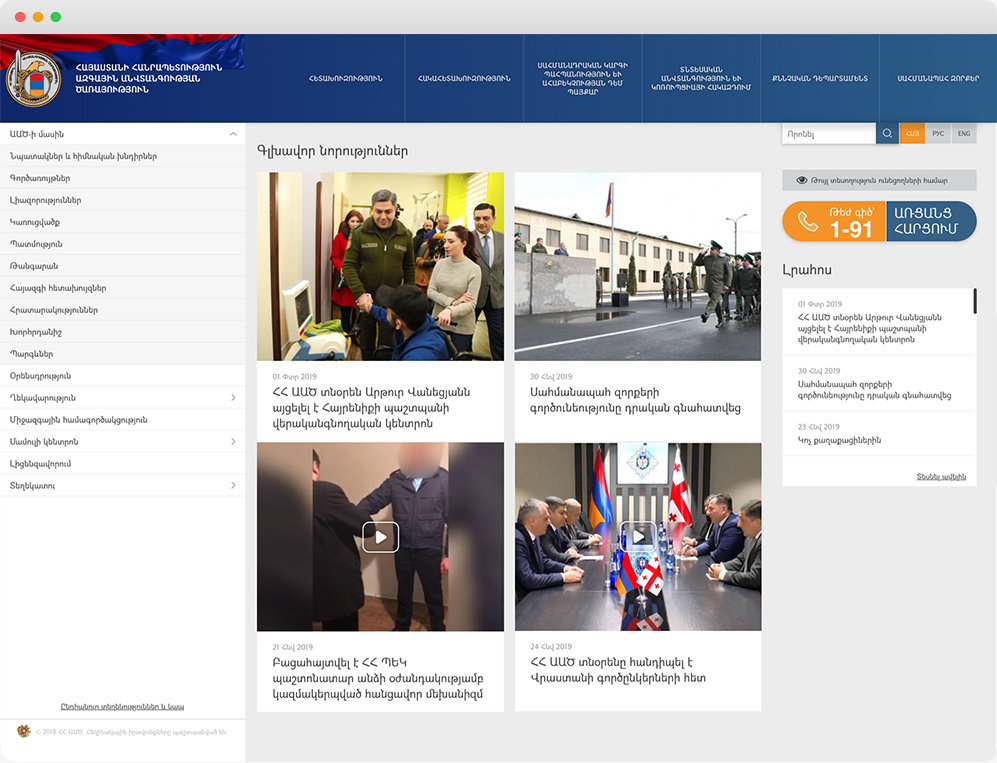Expand the Տեղեկատու sidebar section
Screen dimensions: 997x763
point(233,486)
